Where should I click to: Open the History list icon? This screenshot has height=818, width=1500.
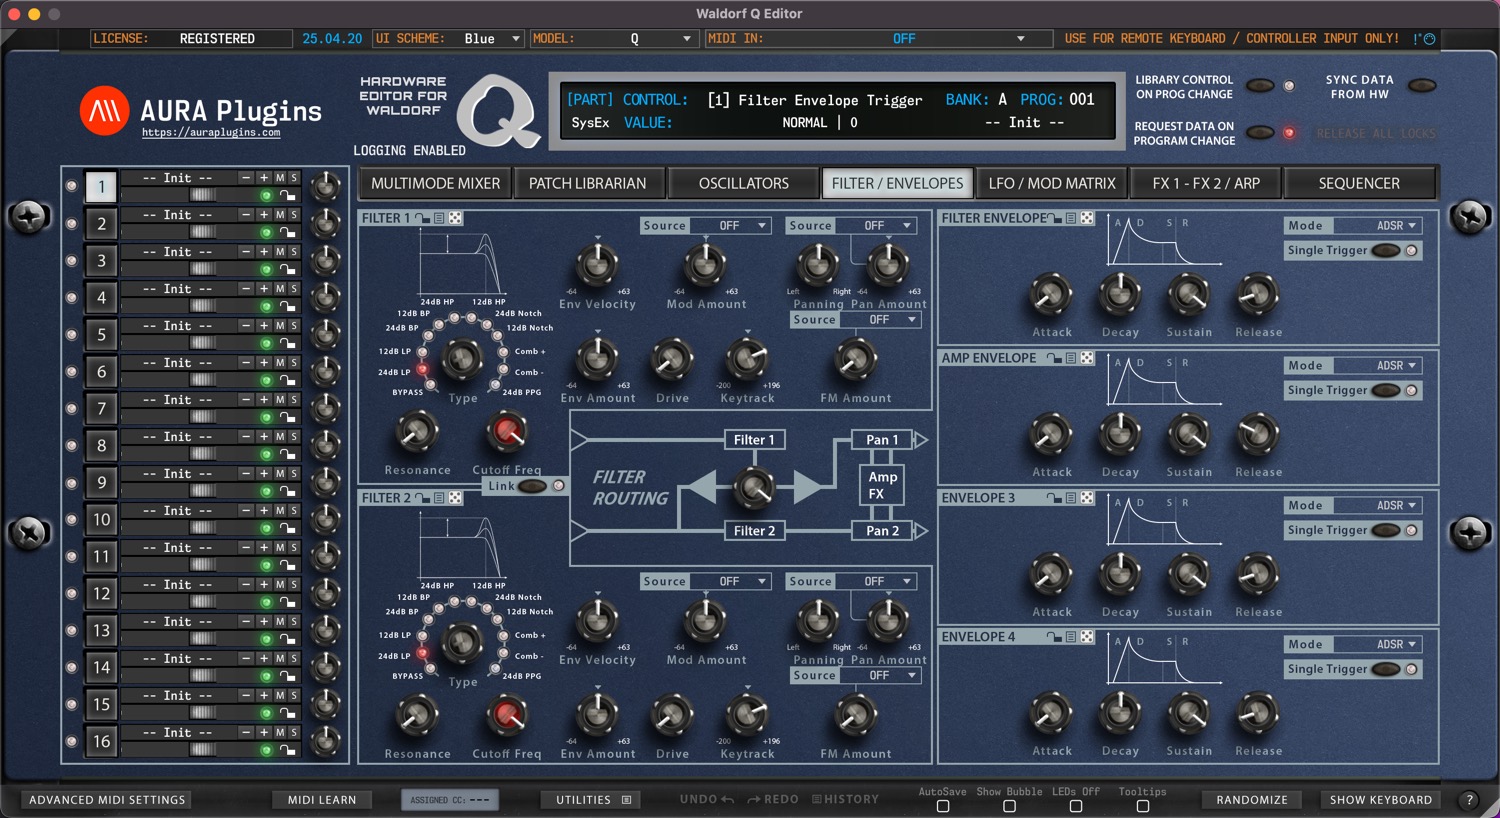pyautogui.click(x=817, y=799)
